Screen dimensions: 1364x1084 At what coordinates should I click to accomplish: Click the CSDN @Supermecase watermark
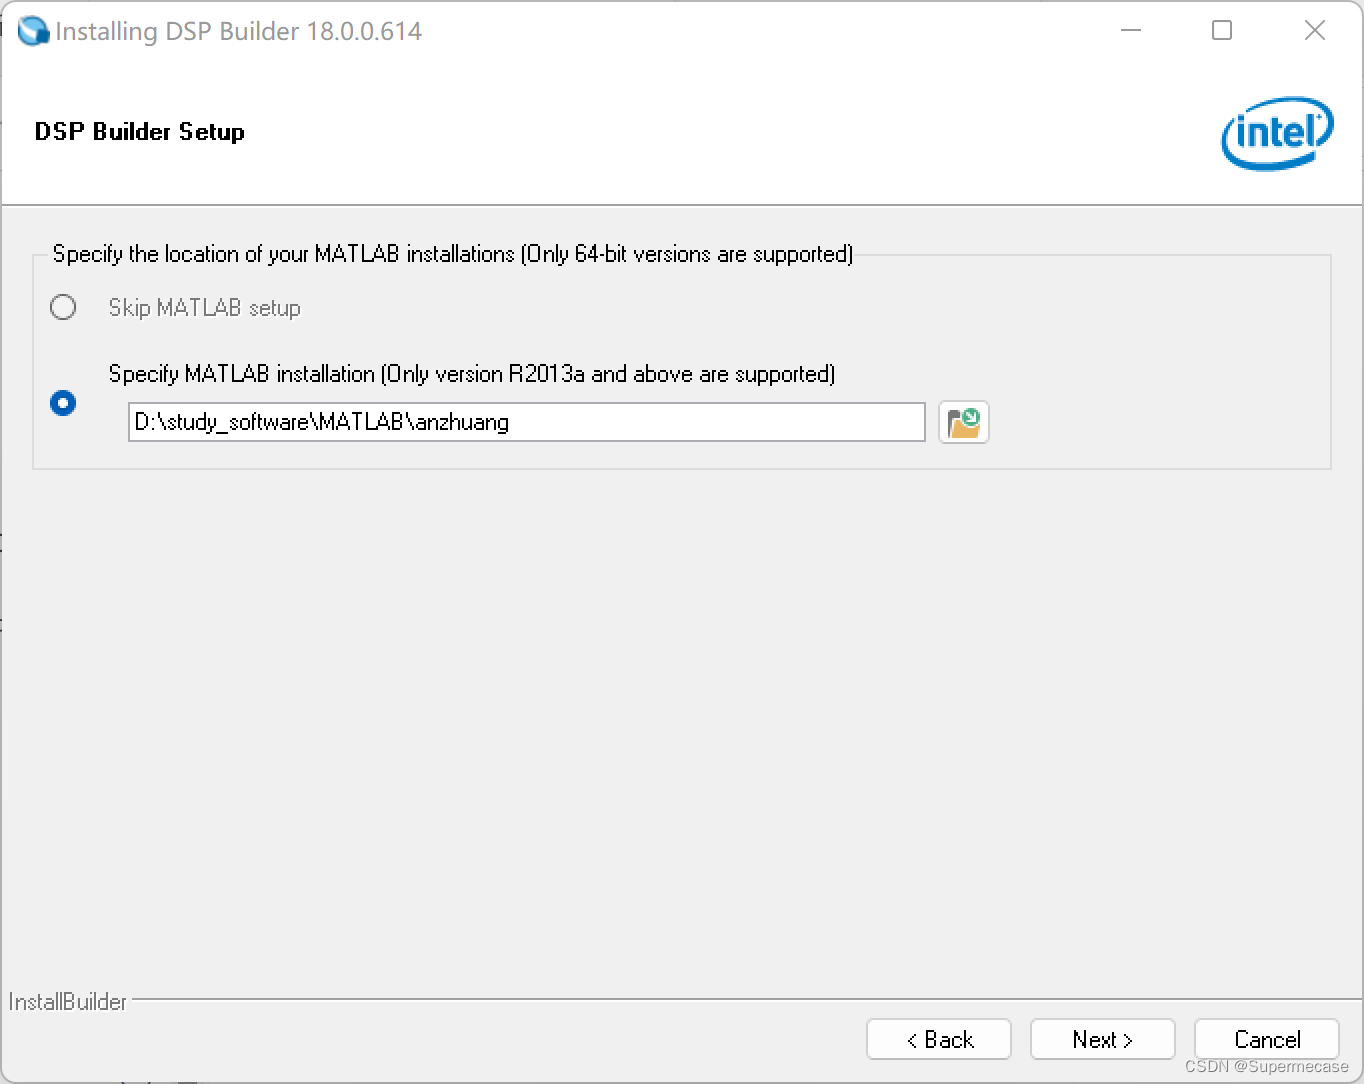1264,1065
